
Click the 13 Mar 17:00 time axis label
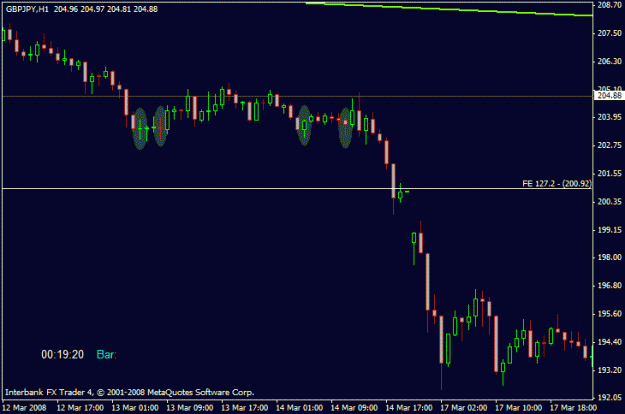245,408
